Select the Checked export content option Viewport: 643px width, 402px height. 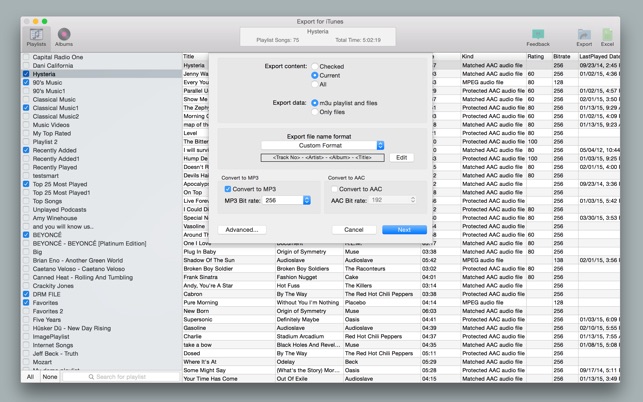(x=315, y=67)
